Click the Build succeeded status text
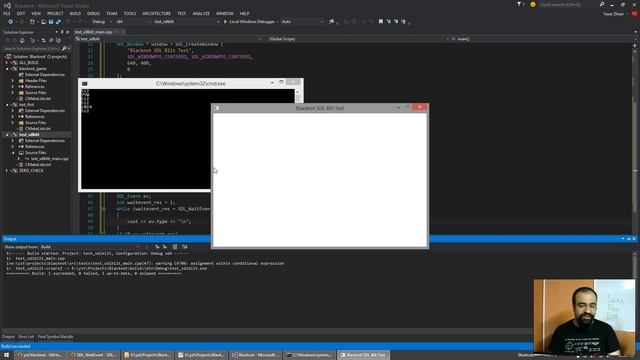 [x=16, y=346]
